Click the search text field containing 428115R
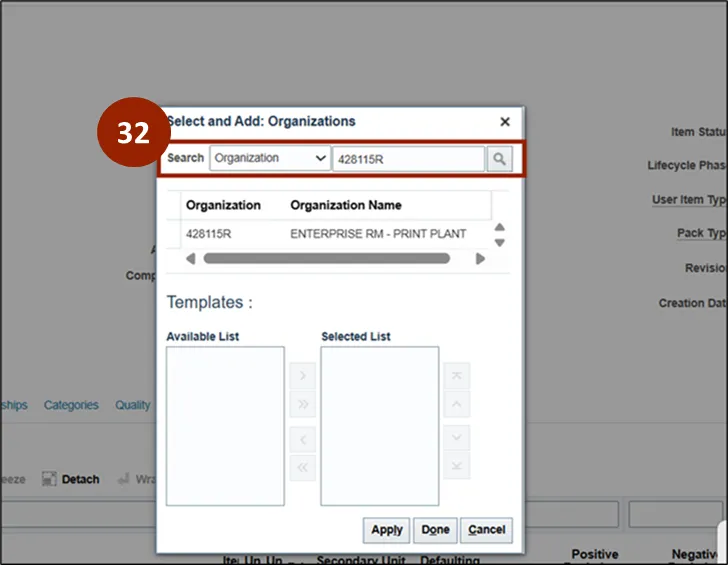The width and height of the screenshot is (728, 565). point(409,159)
